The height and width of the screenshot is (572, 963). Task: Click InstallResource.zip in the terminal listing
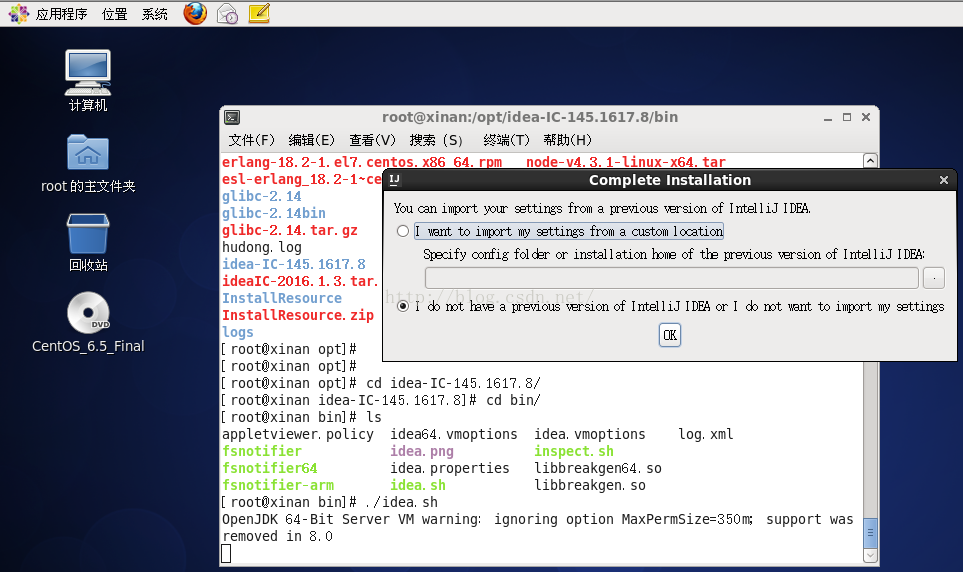coord(298,315)
